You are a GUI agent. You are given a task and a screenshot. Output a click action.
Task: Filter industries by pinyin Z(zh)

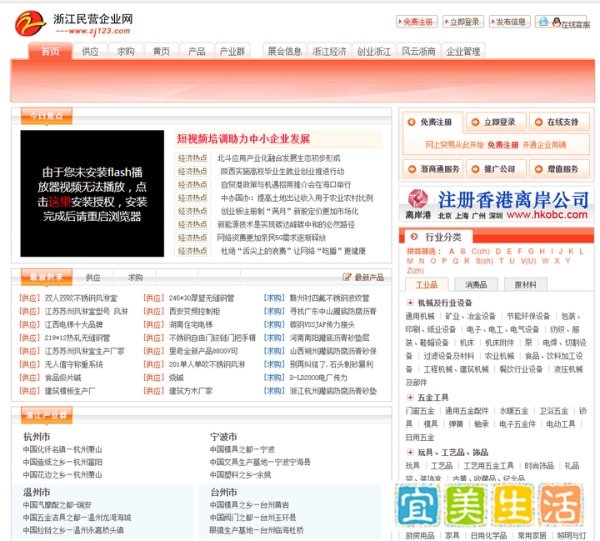(415, 270)
